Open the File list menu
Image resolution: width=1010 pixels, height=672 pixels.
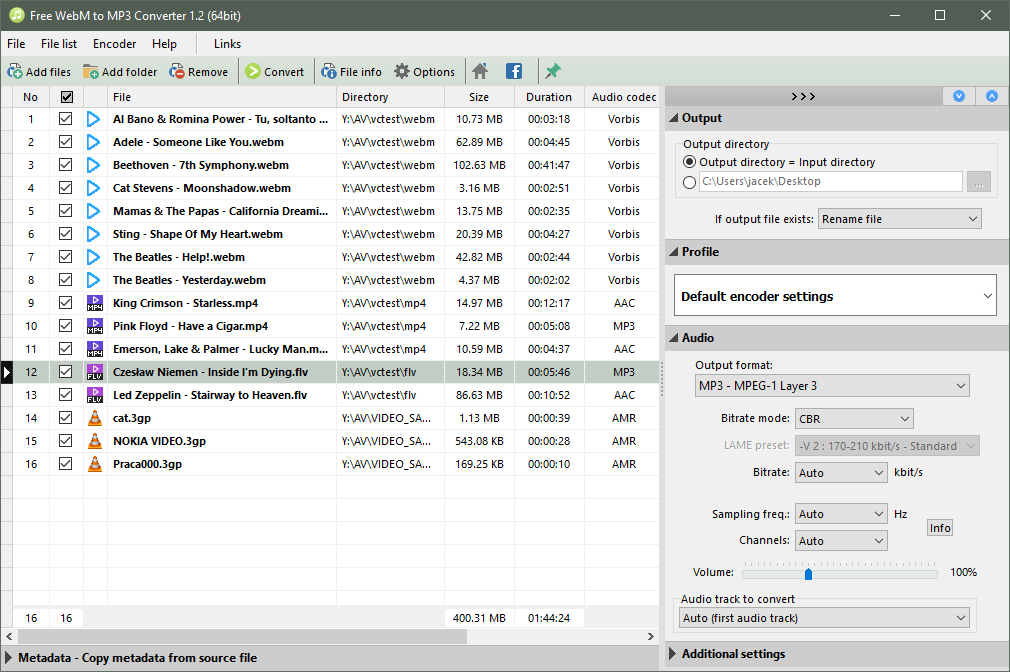(x=59, y=44)
